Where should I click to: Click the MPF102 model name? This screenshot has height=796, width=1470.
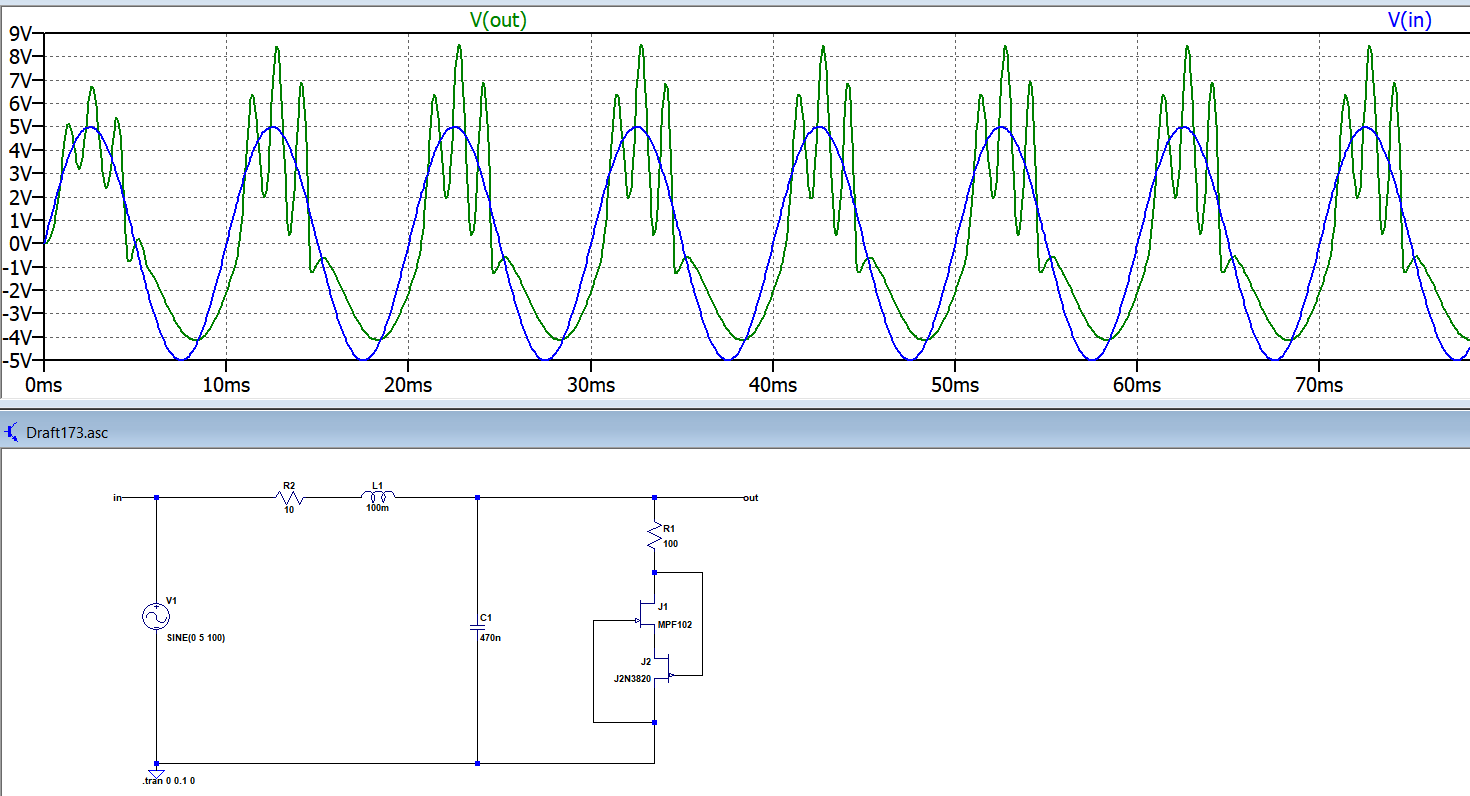[674, 624]
